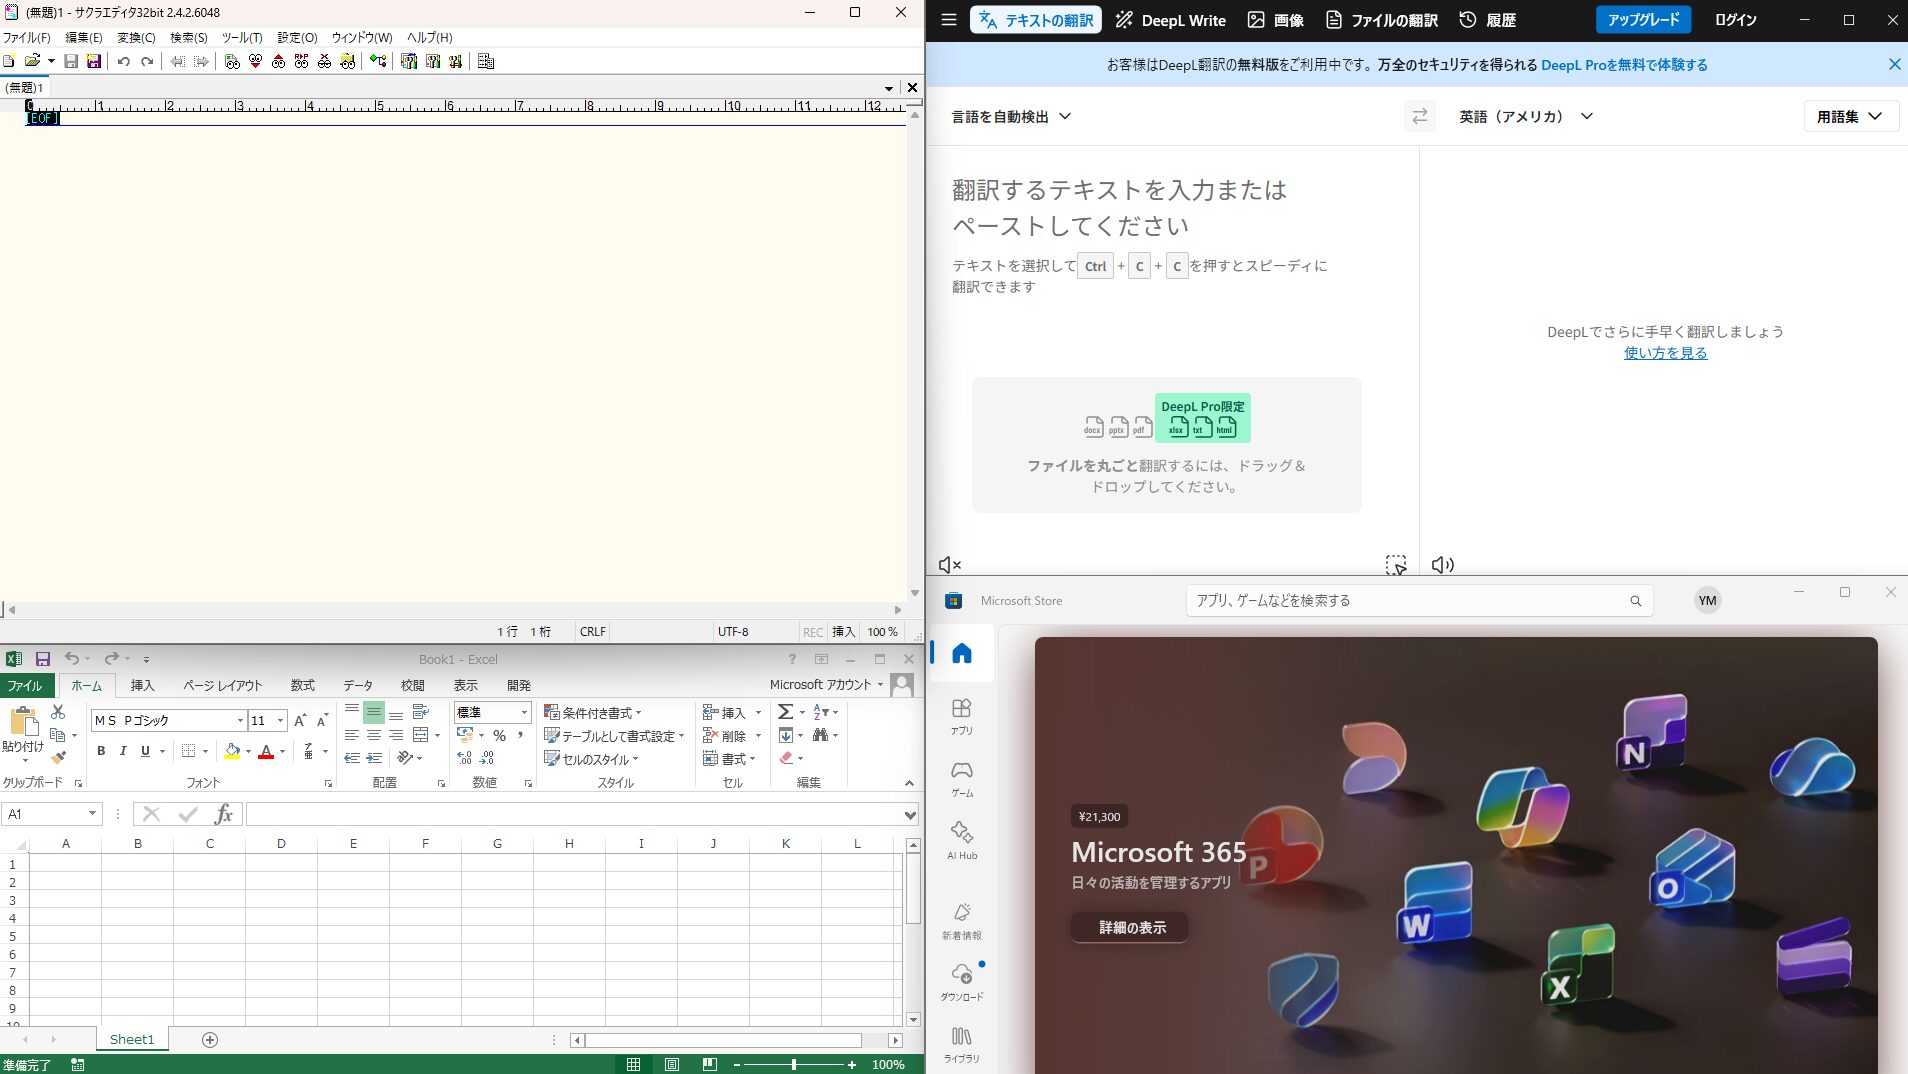Click the 使い方を見る link in DeepL
This screenshot has height=1074, width=1908.
coord(1665,353)
